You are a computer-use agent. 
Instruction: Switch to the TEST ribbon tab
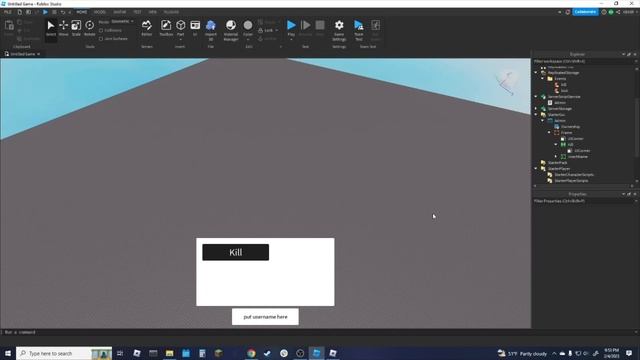(137, 12)
